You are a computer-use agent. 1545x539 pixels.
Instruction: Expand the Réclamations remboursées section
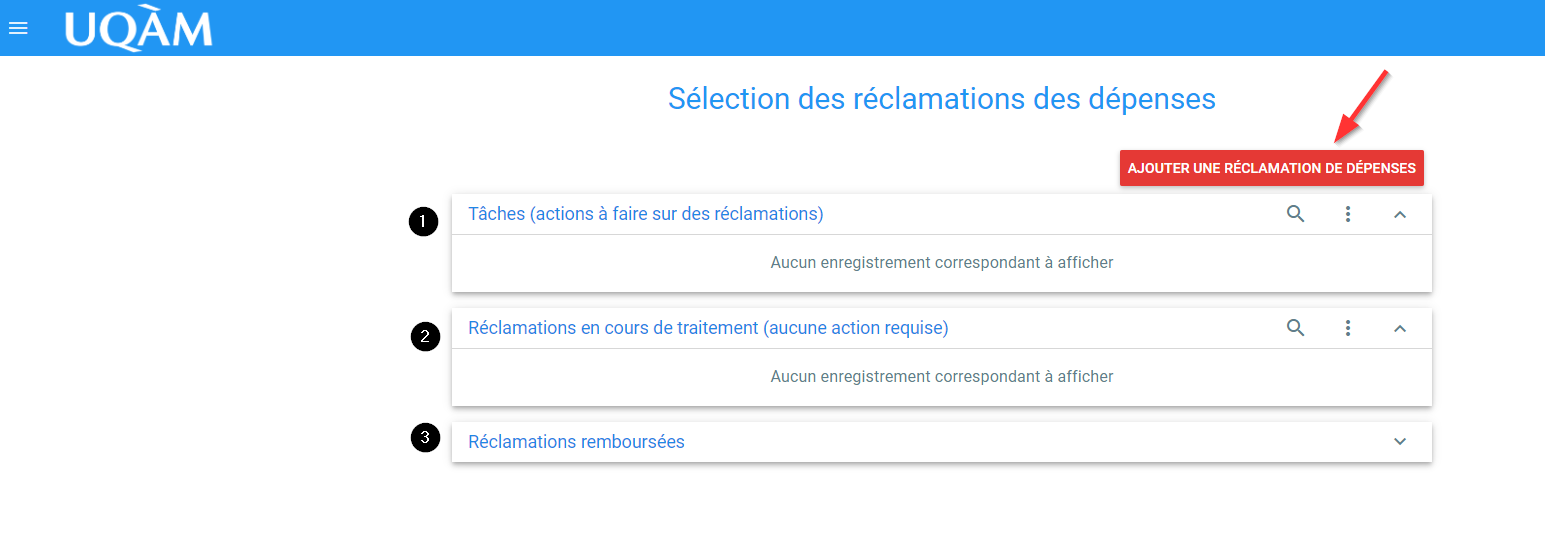click(1400, 442)
